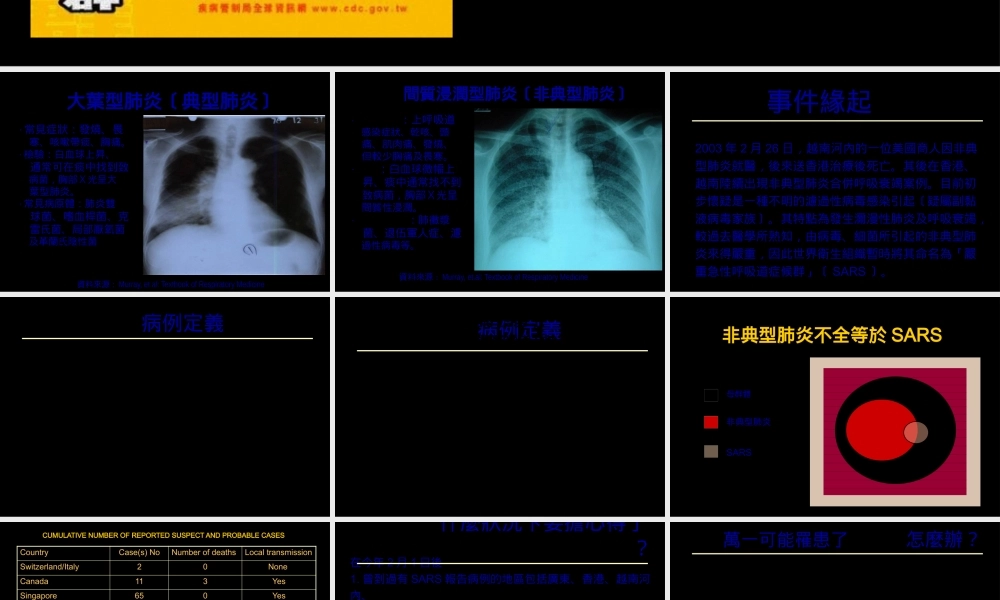
Task: Click the Canada row showing 3 deaths
Action: [x=163, y=581]
